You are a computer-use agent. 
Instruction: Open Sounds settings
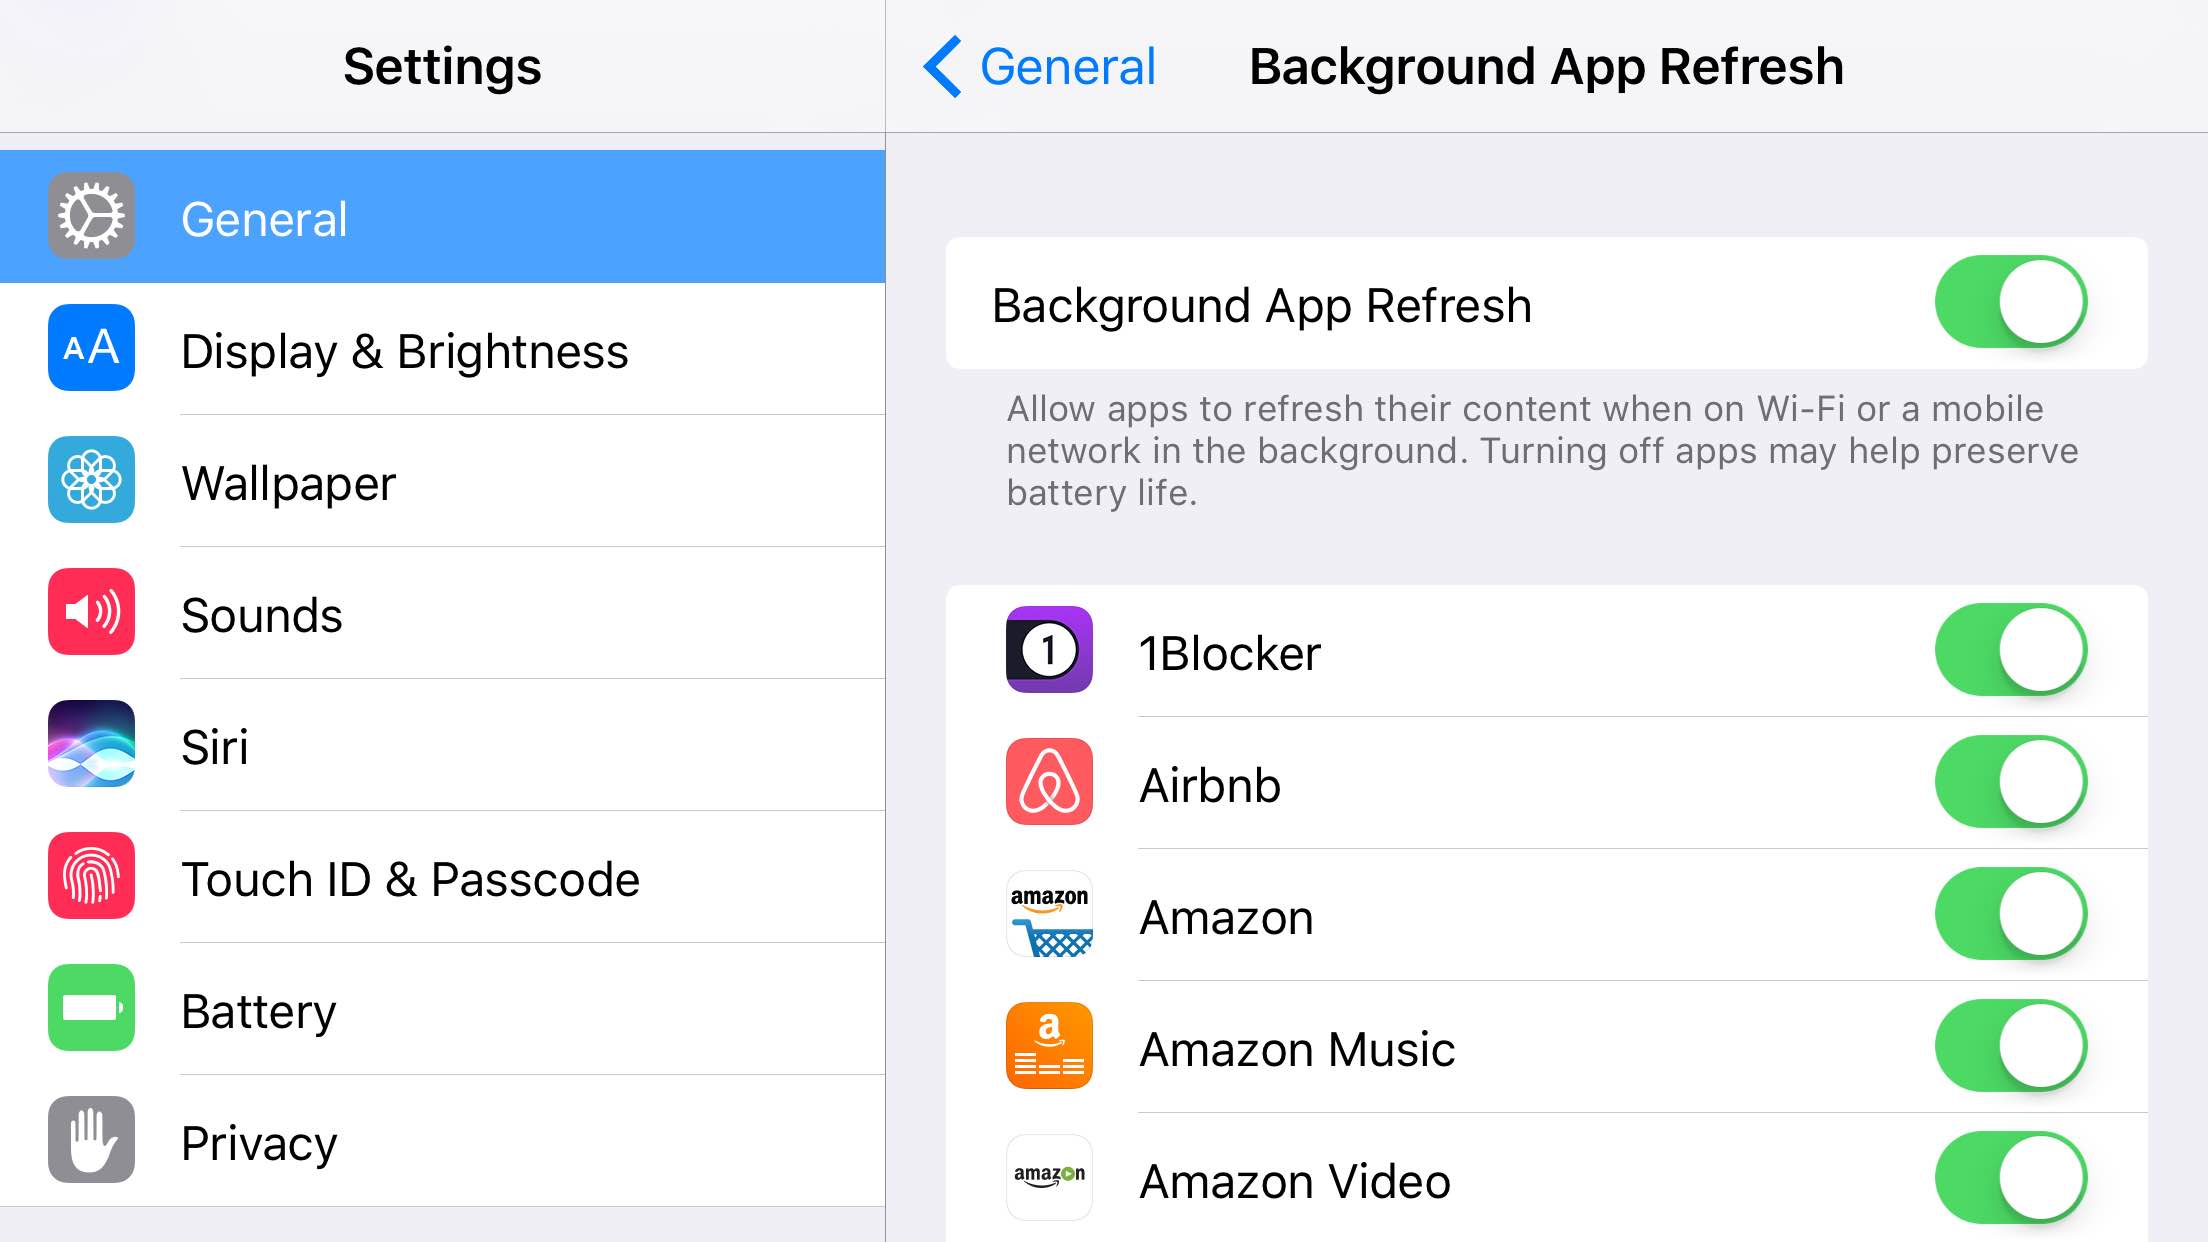pyautogui.click(x=441, y=614)
